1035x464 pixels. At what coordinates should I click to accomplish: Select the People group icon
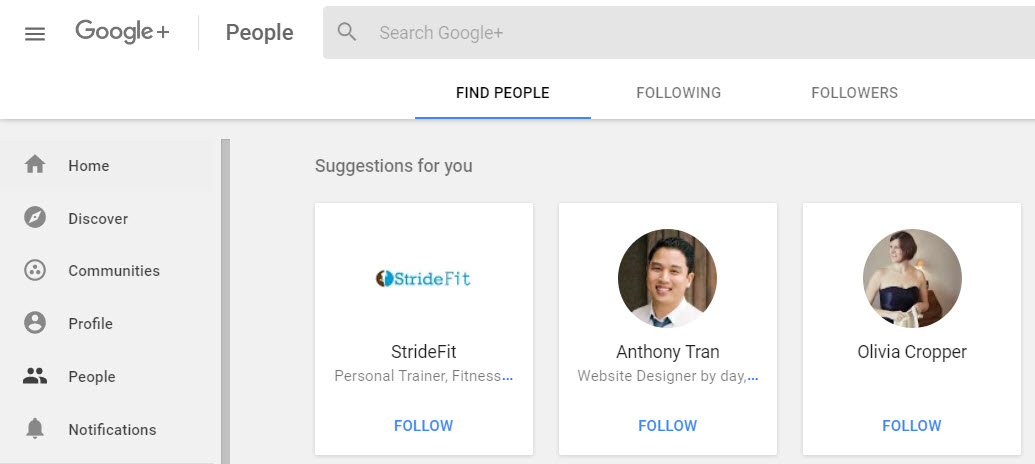tap(35, 376)
